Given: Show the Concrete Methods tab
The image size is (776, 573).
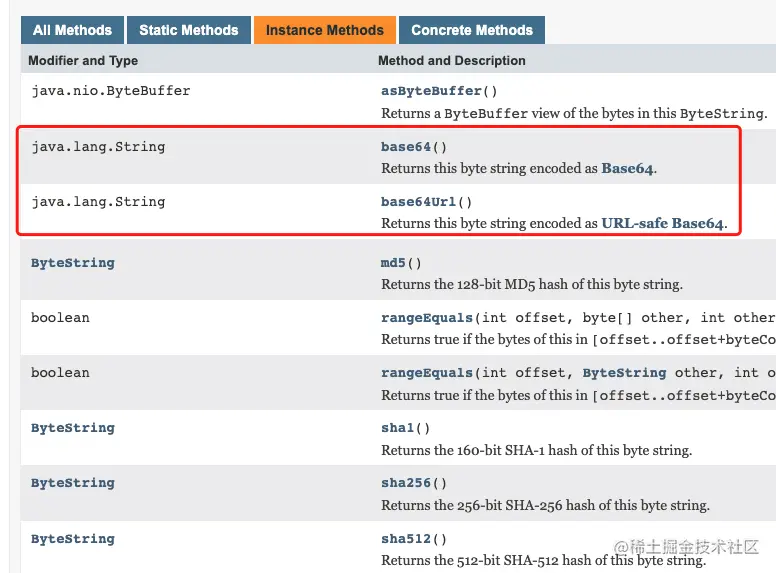Looking at the screenshot, I should coord(472,30).
